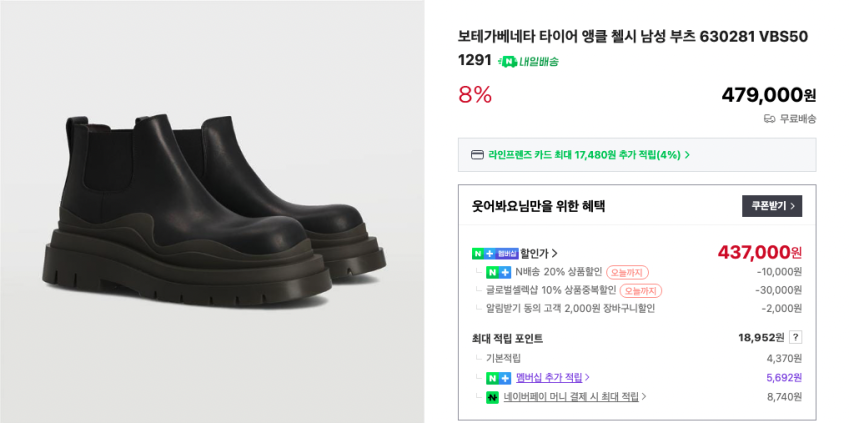Open the 멤버십 추가 적립 link
The width and height of the screenshot is (849, 423).
(x=549, y=378)
